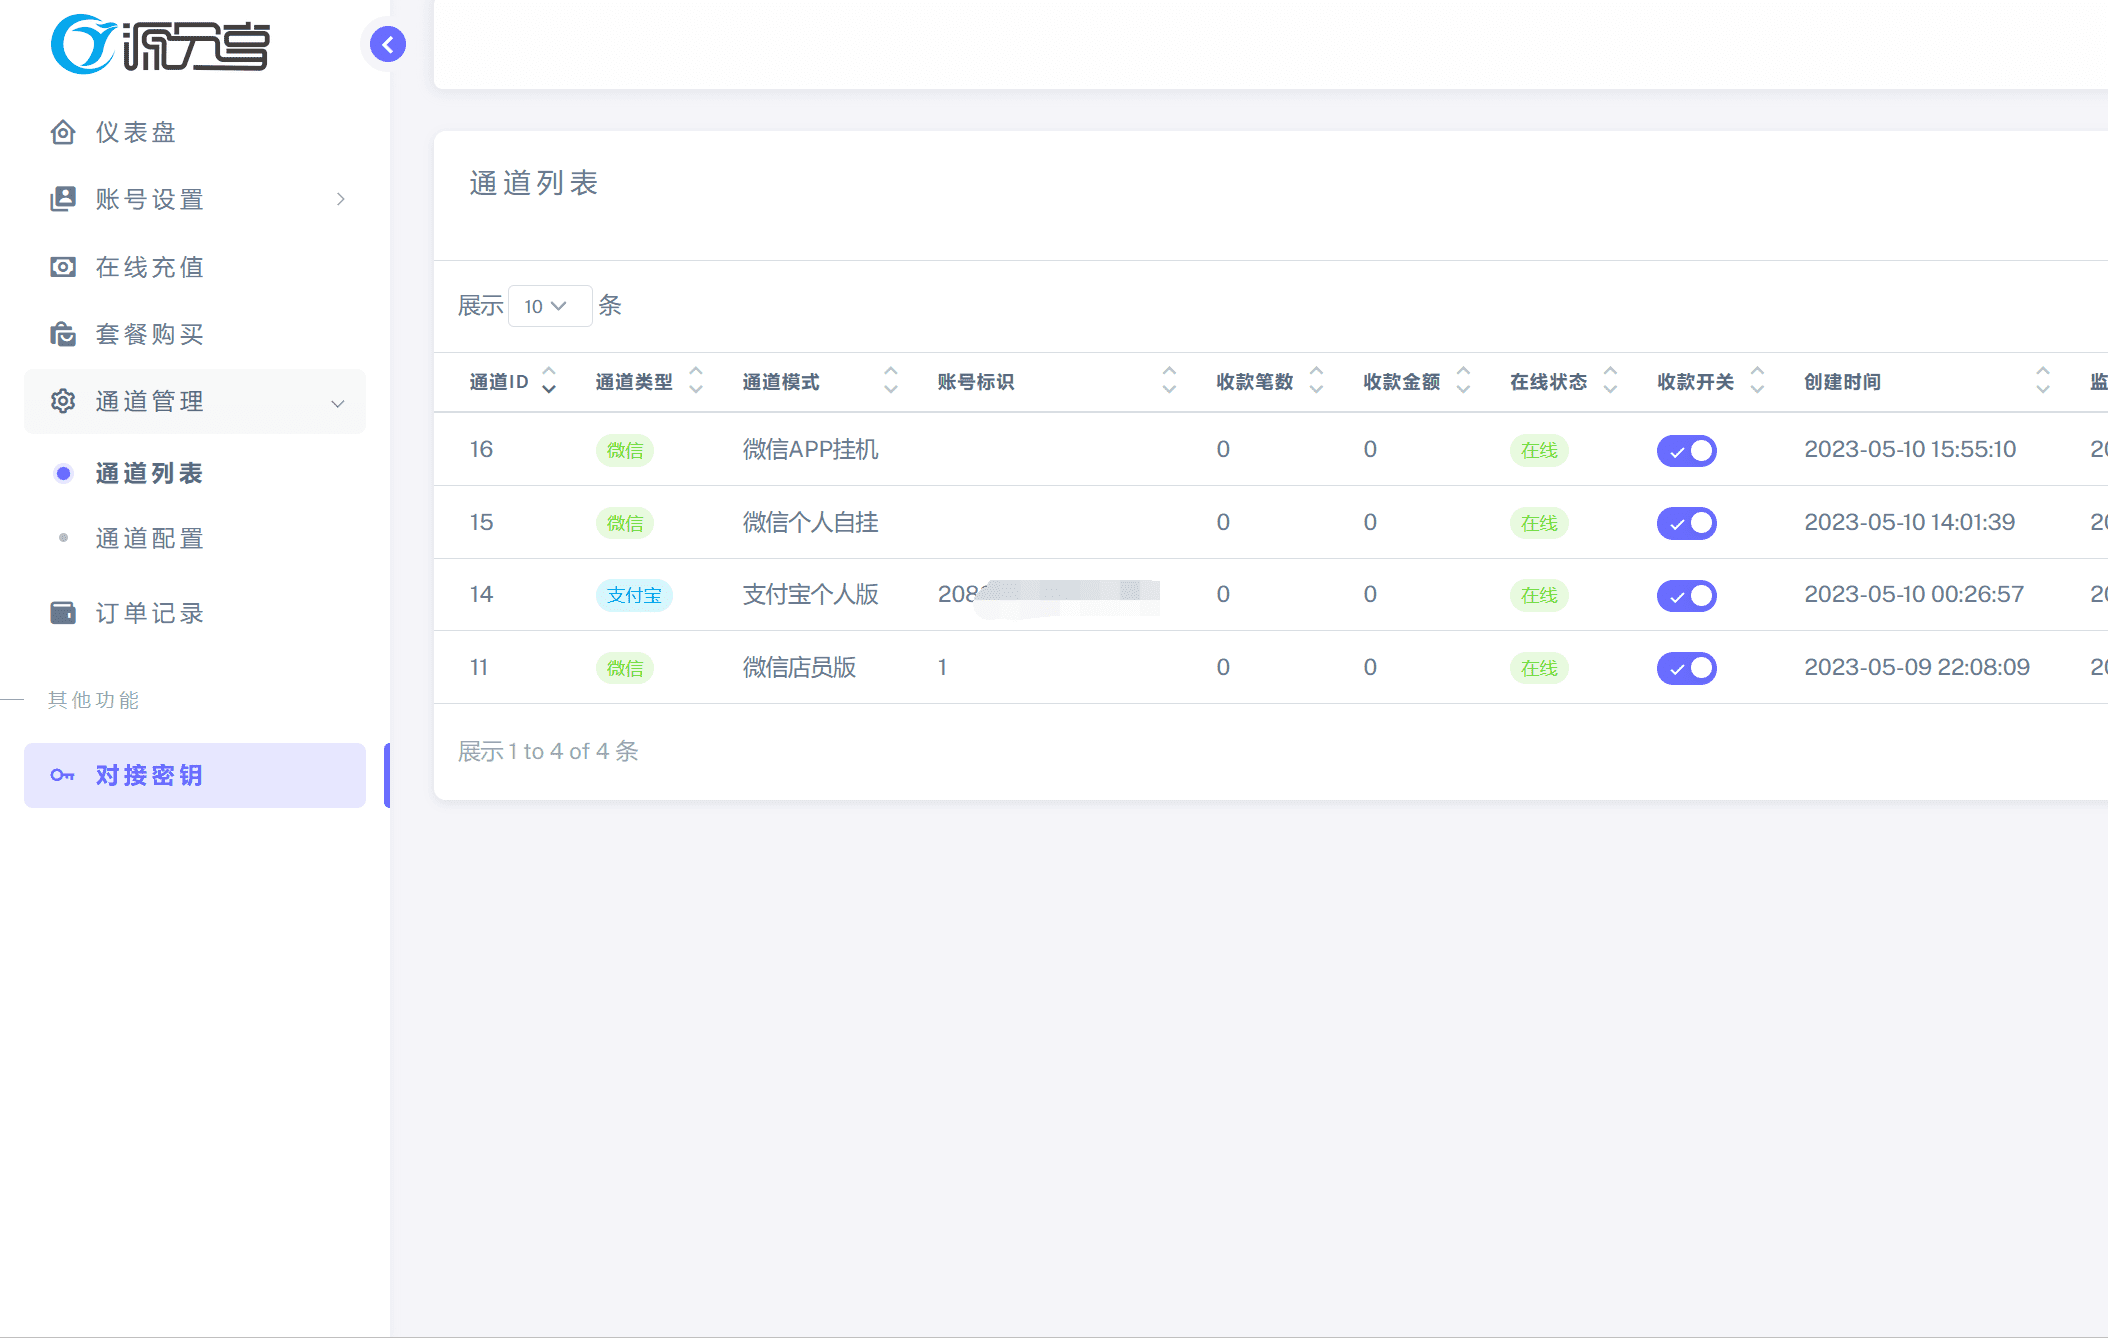The image size is (2108, 1338).
Task: Toggle payment switch for channel 16
Action: tap(1687, 451)
